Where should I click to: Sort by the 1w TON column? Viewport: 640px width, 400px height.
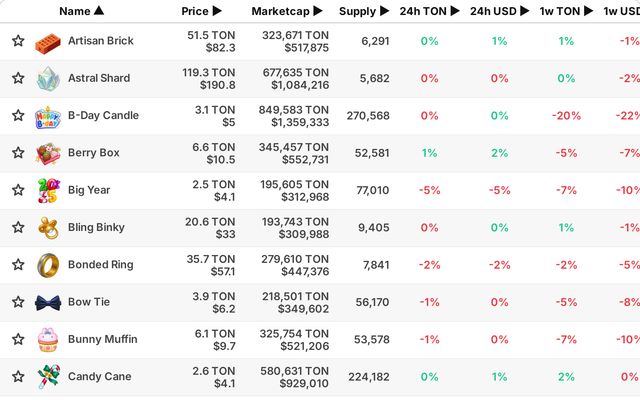pos(566,11)
